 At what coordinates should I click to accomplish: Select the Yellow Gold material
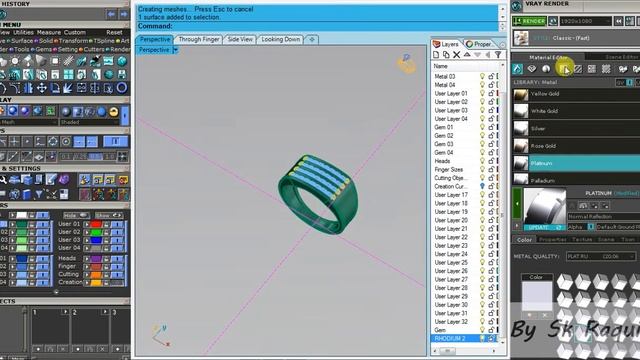click(x=576, y=94)
